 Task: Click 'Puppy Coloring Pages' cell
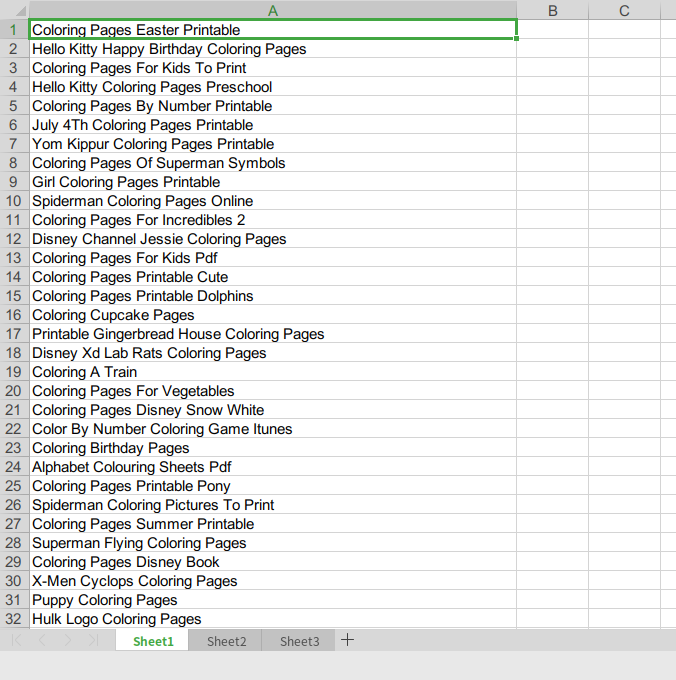pyautogui.click(x=273, y=600)
